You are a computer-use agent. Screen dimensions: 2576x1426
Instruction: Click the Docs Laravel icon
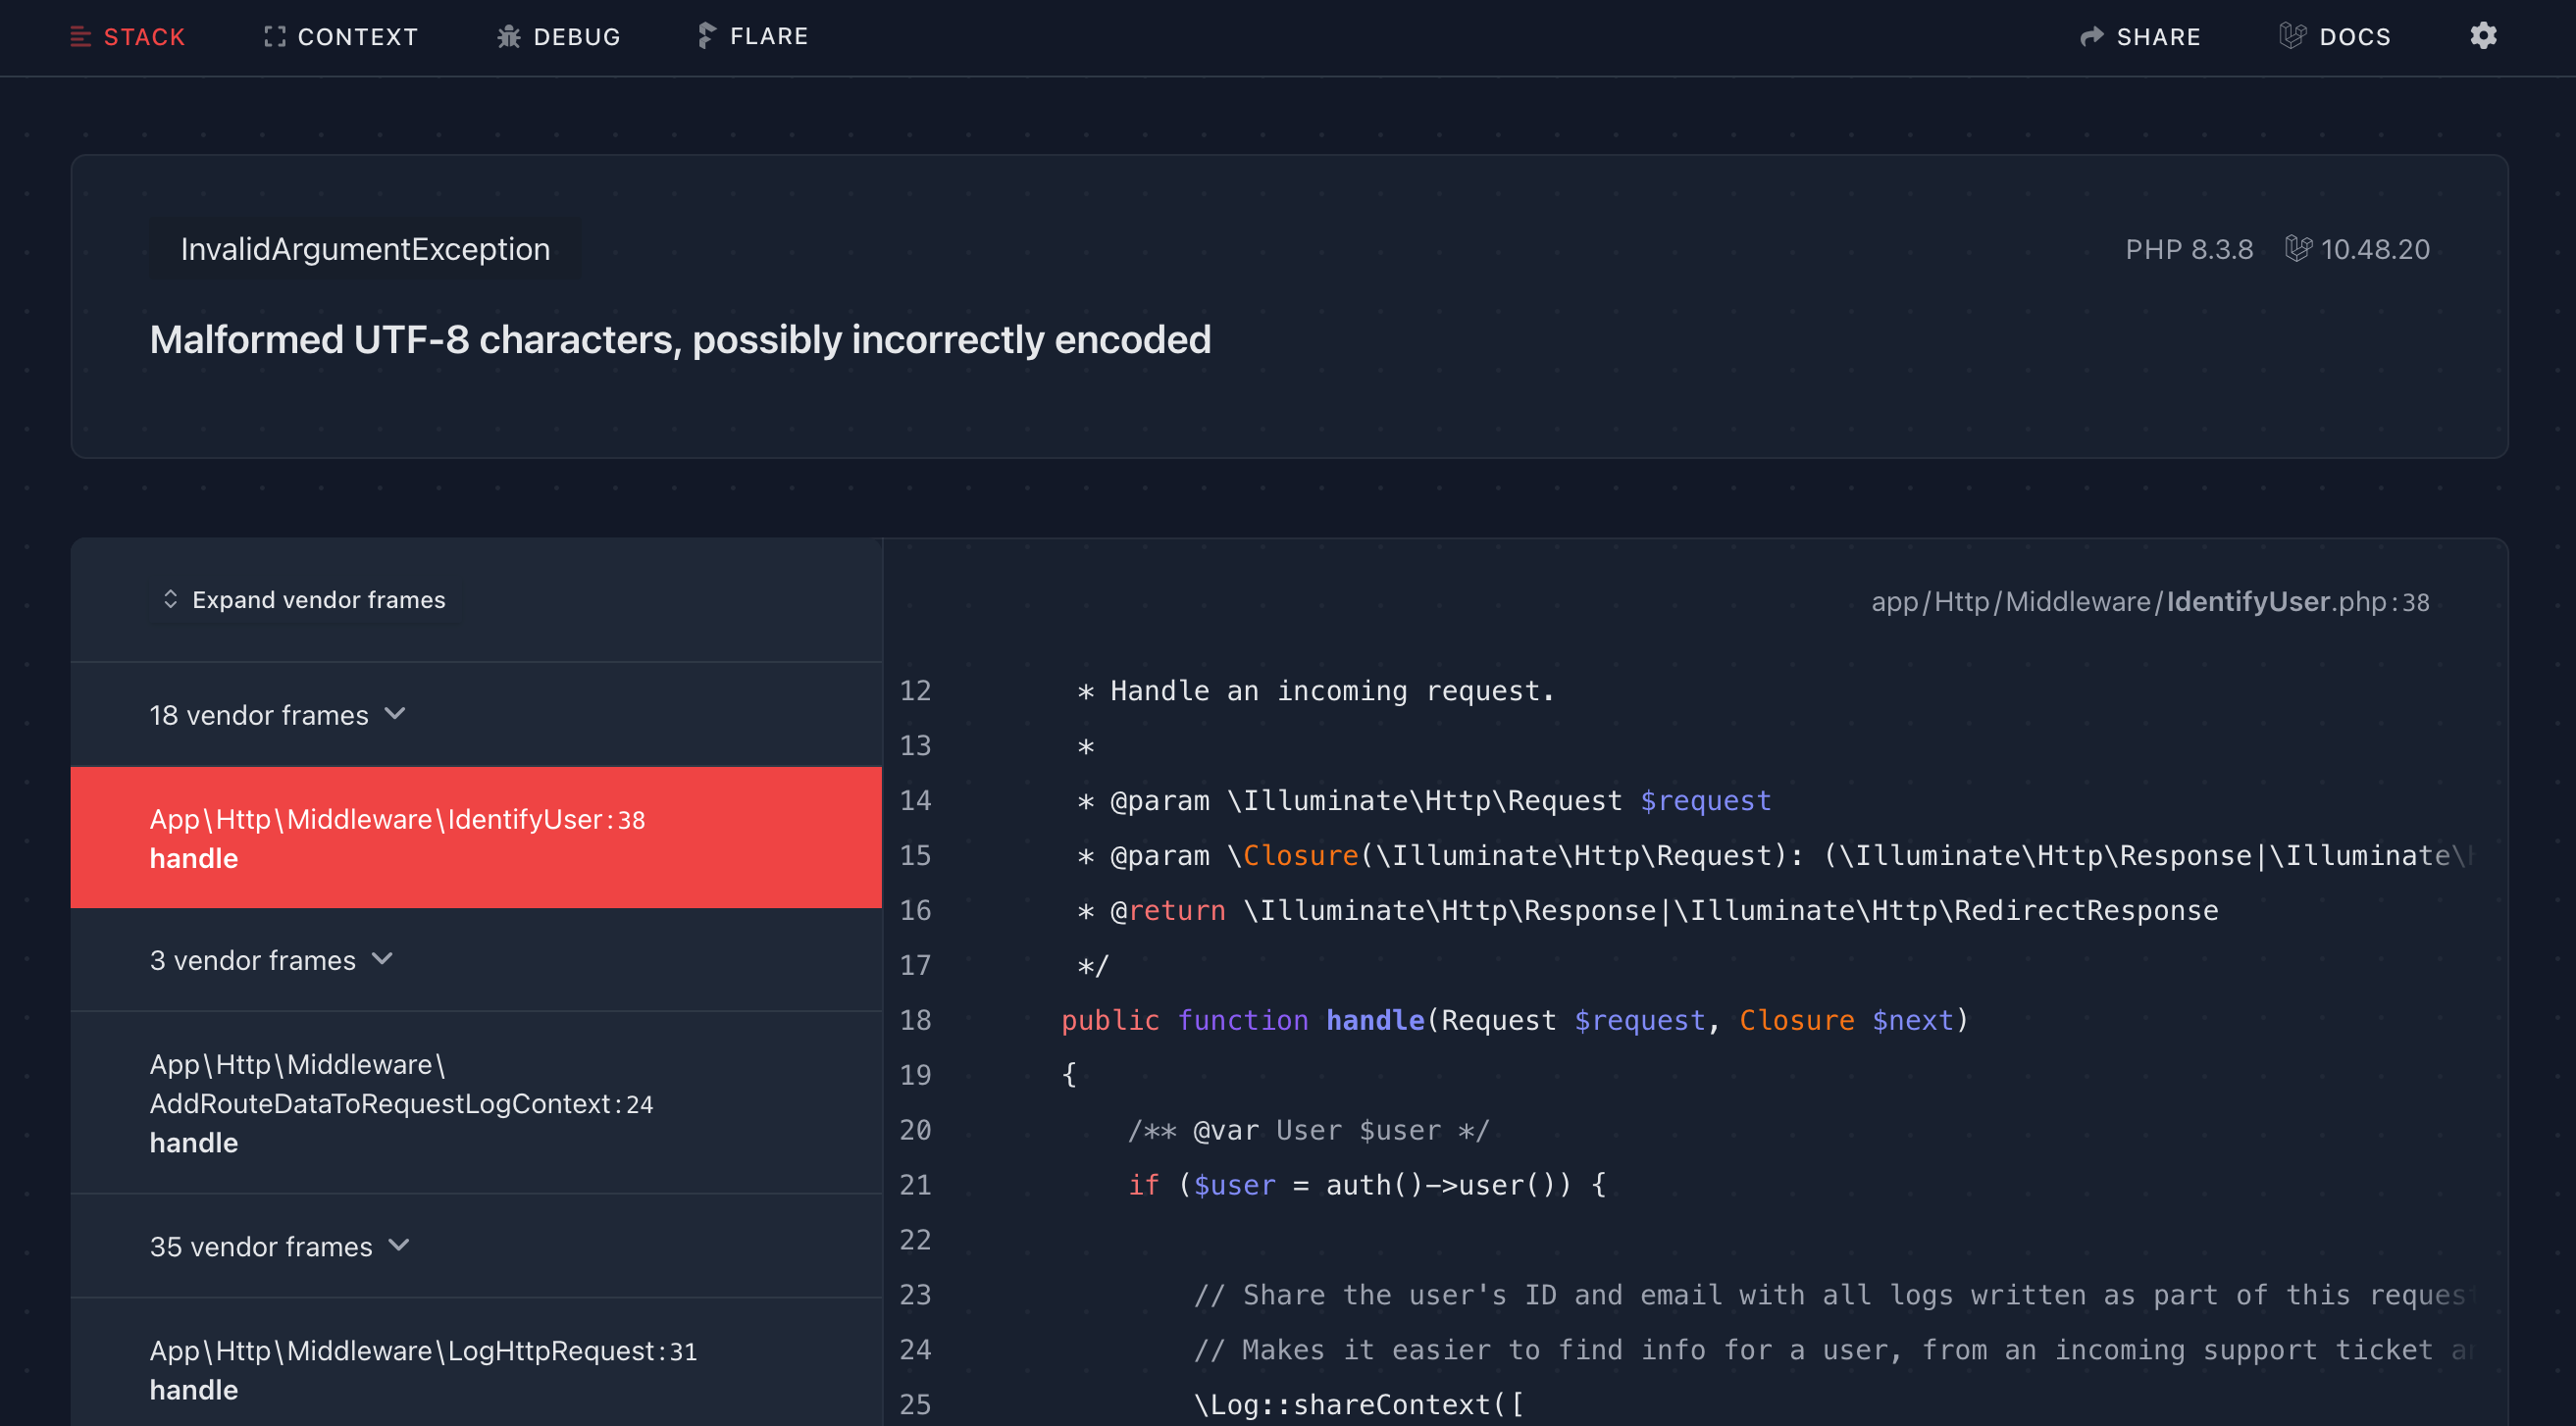click(2292, 36)
